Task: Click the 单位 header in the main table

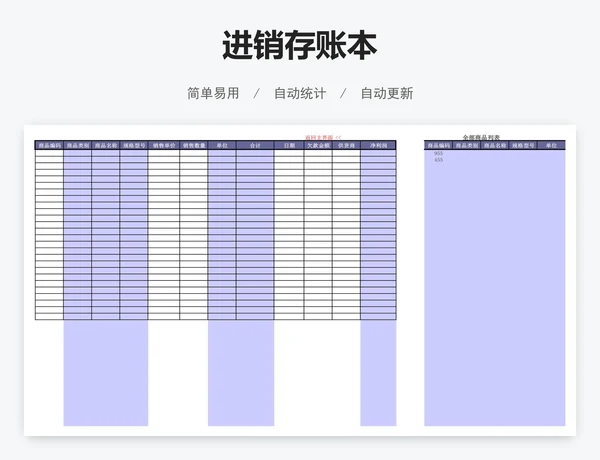Action: pos(222,145)
